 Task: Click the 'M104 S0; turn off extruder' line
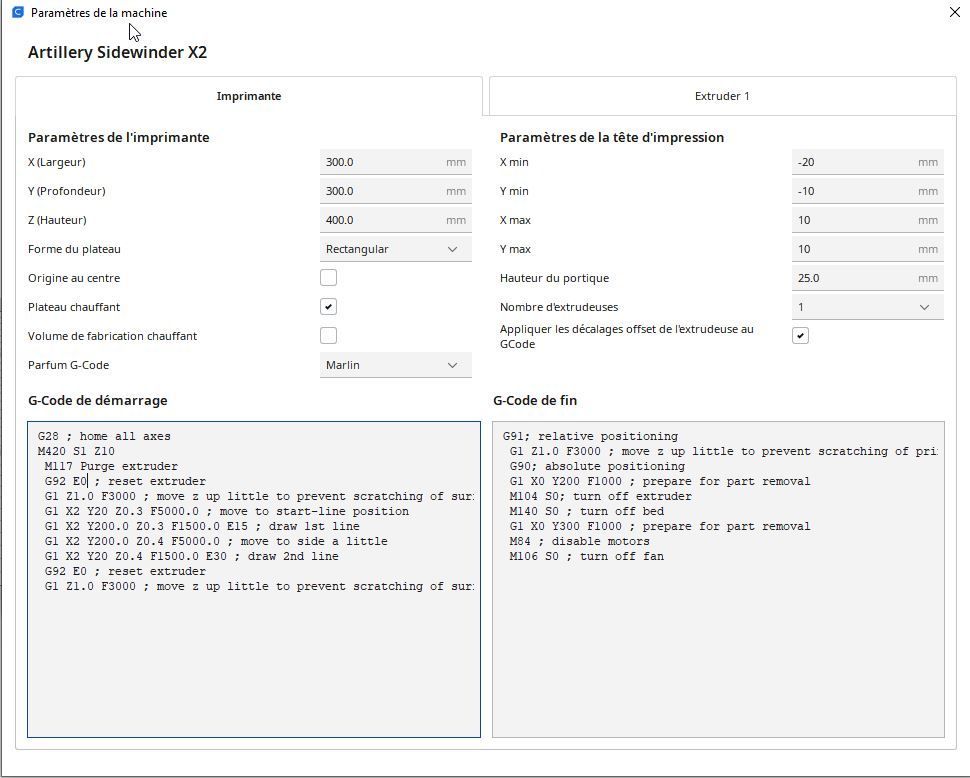601,496
